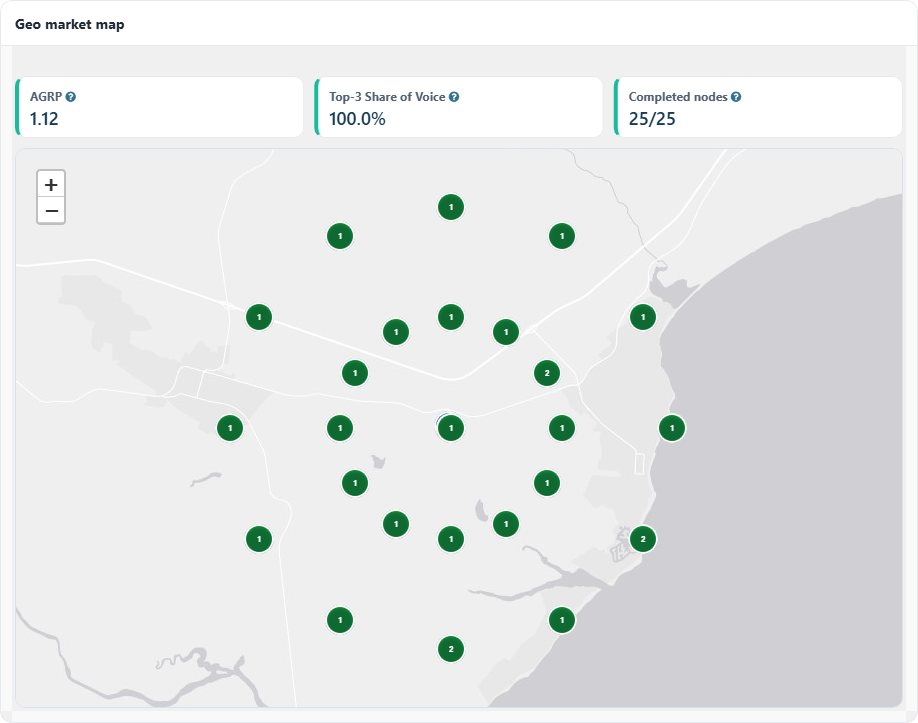
Task: Zoom in on the map with plus button
Action: pos(51,184)
